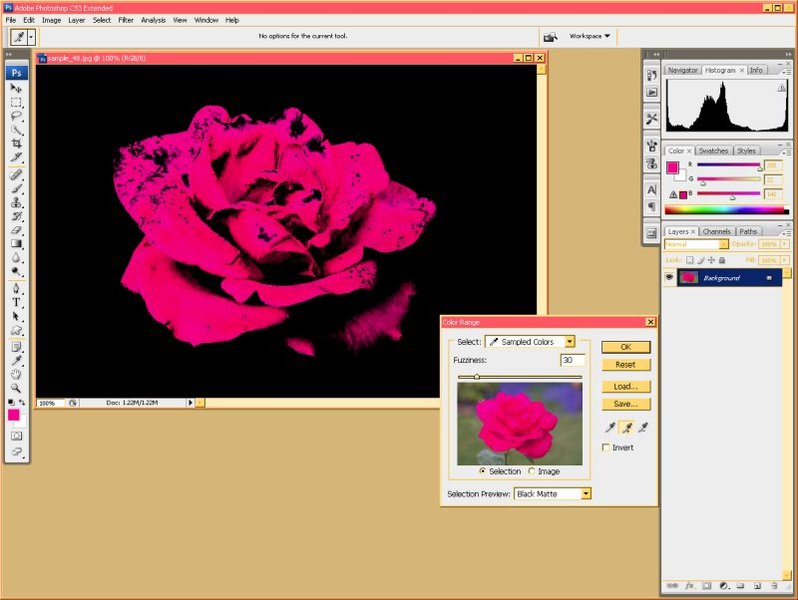Select the Move tool
Screen dimensions: 798x600
[x=17, y=89]
